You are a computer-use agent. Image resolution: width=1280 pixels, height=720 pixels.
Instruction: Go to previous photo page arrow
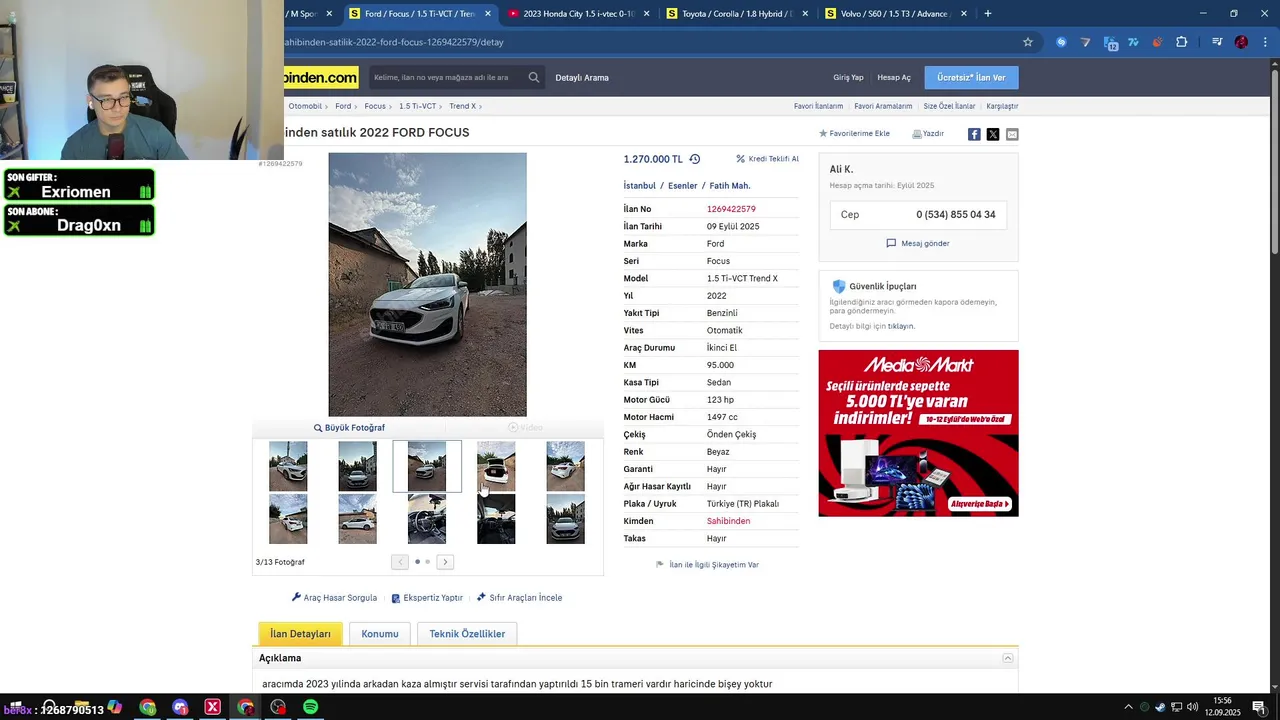coord(400,562)
